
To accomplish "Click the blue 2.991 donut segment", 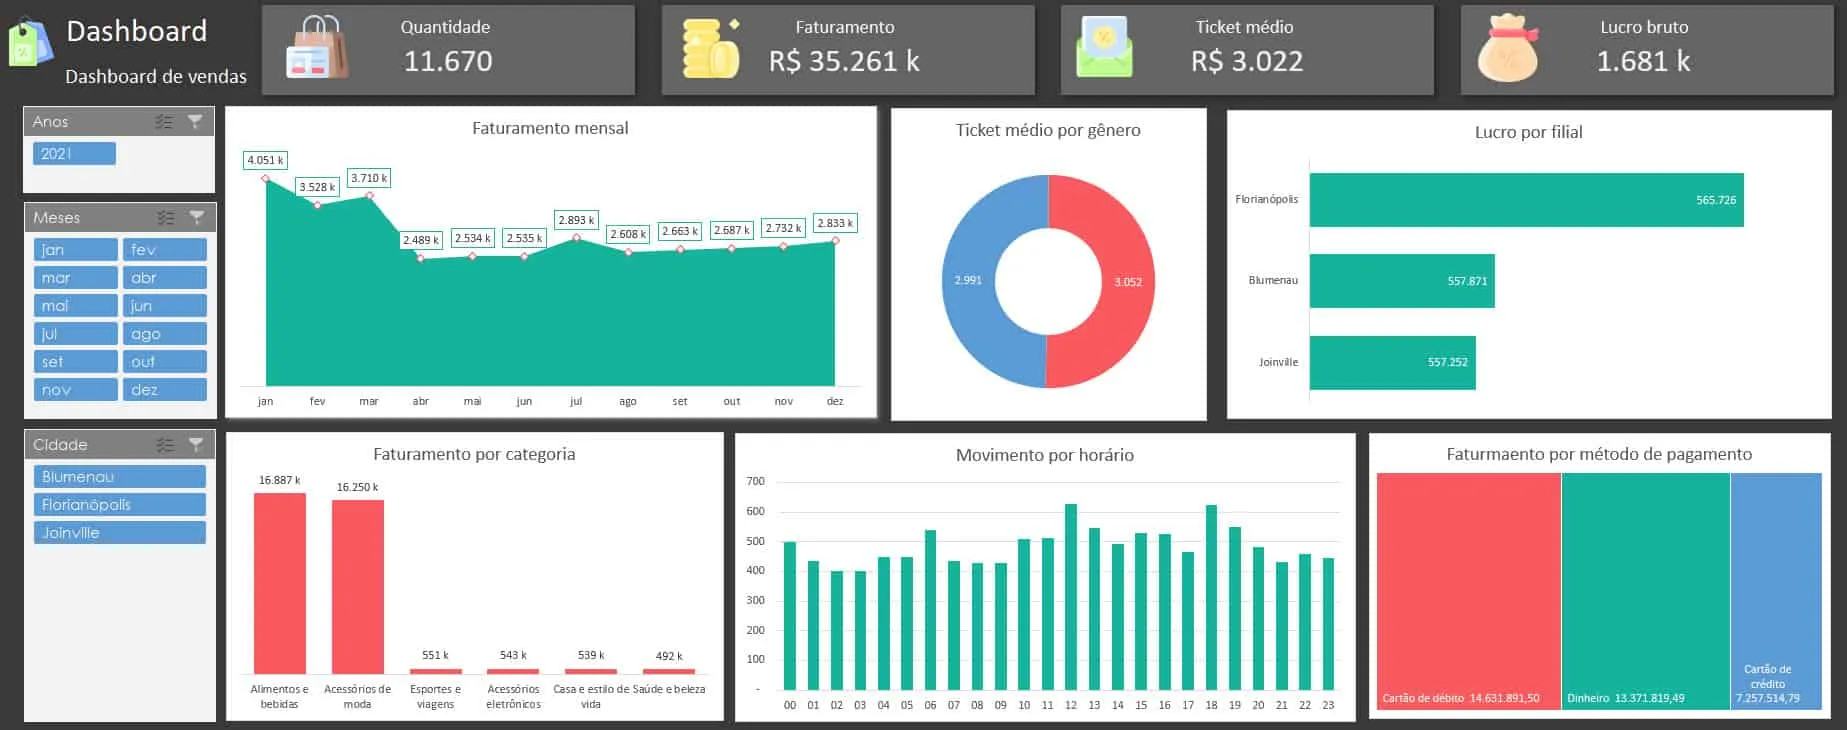I will [968, 280].
